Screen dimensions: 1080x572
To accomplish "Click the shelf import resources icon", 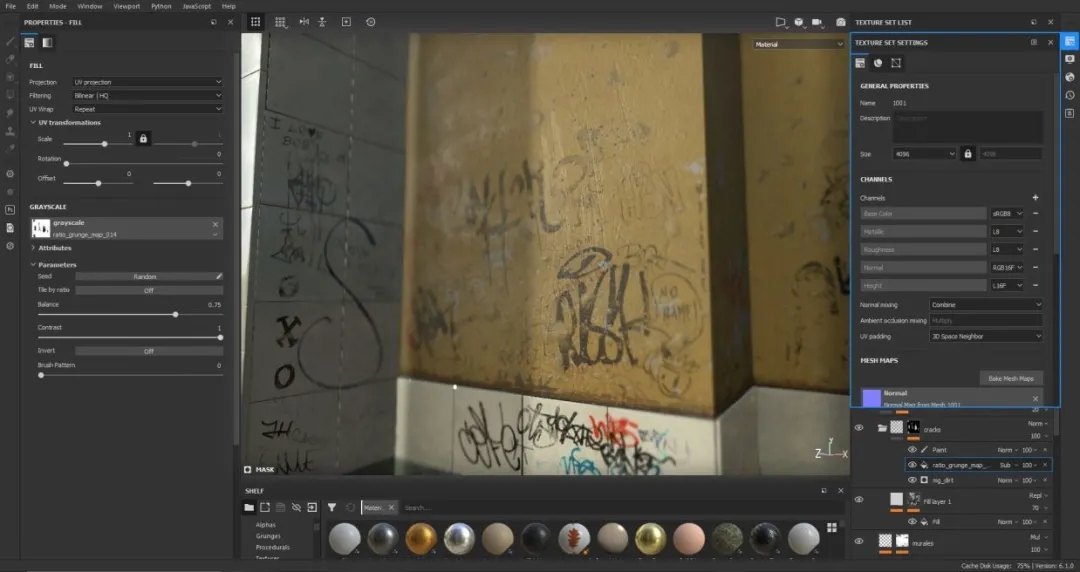I will 312,507.
